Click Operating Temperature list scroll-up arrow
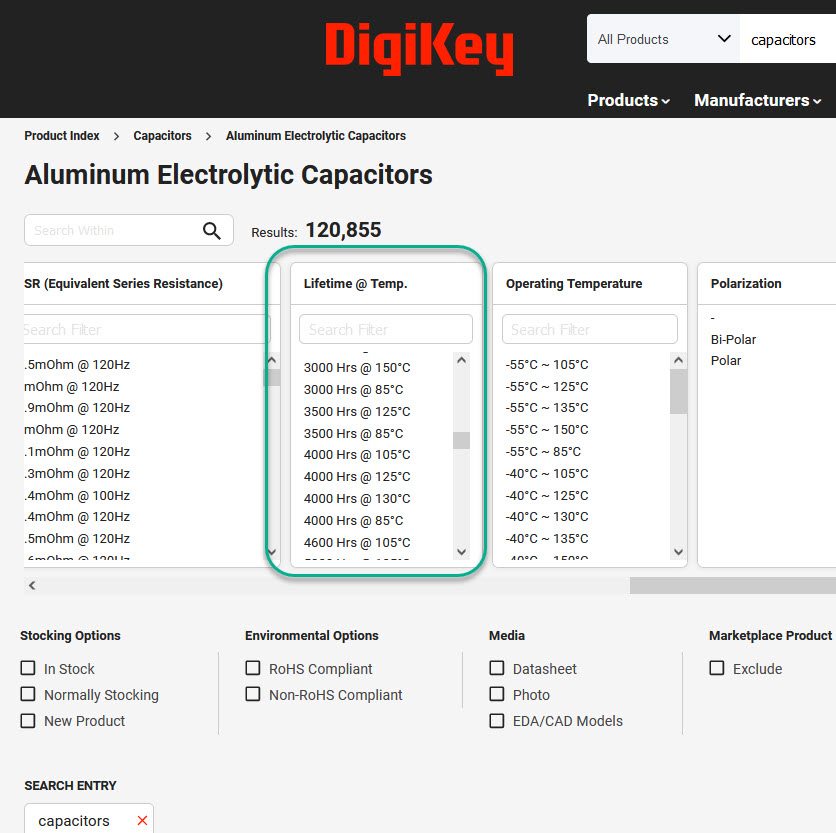 point(678,361)
